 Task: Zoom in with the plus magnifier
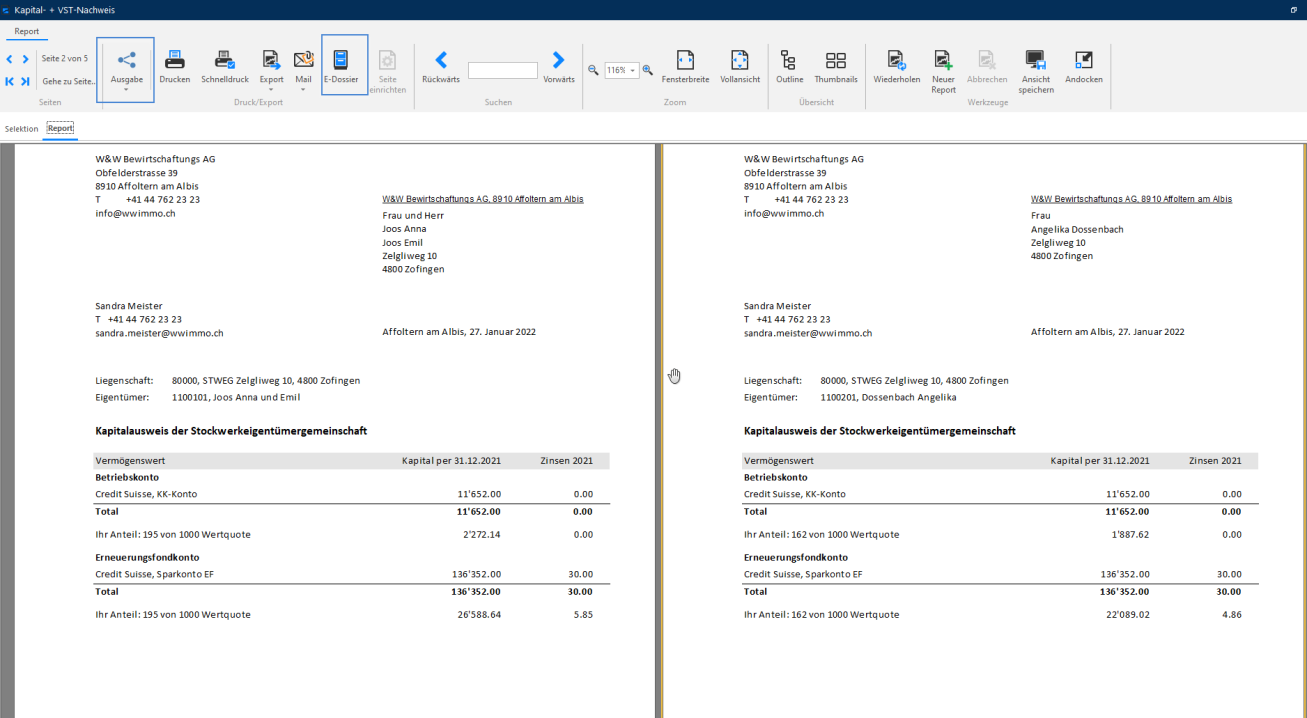(x=647, y=70)
